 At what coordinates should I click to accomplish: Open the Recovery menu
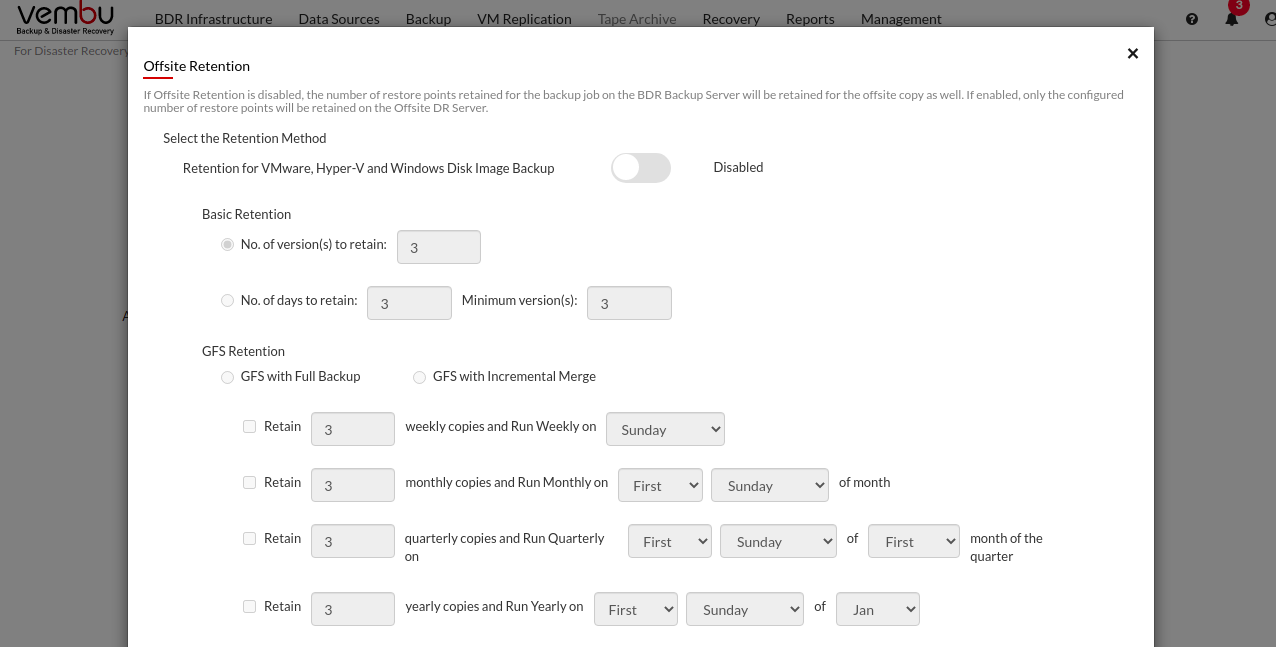pyautogui.click(x=731, y=19)
